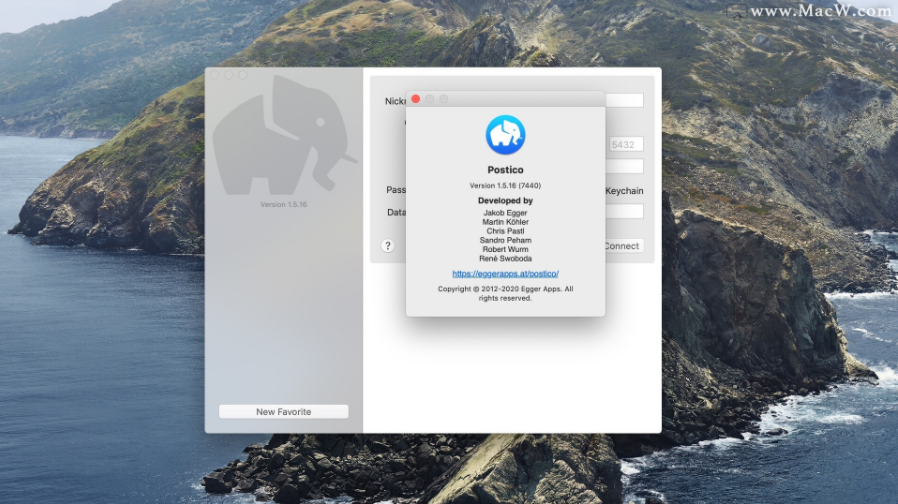Click the René Swoboda name
Screen dimensions: 898x504
(505, 258)
